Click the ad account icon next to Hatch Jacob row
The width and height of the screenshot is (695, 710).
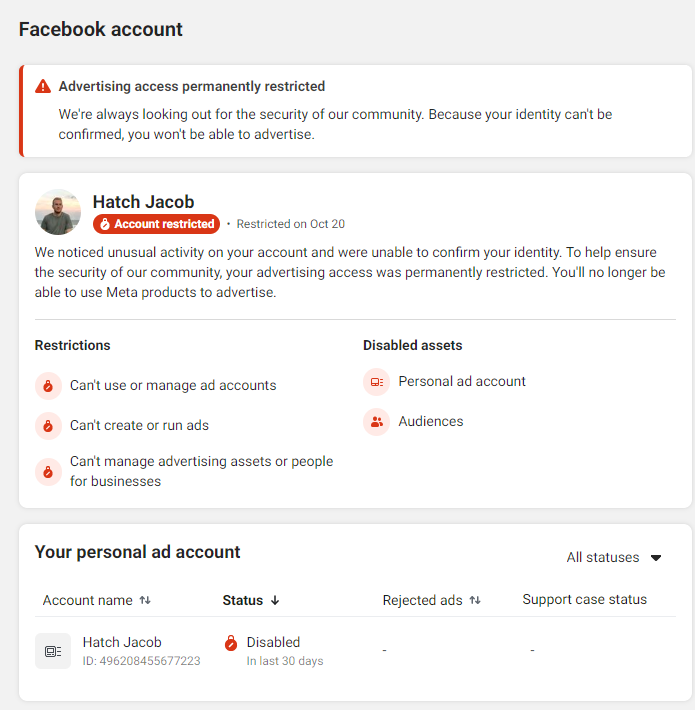pyautogui.click(x=53, y=651)
